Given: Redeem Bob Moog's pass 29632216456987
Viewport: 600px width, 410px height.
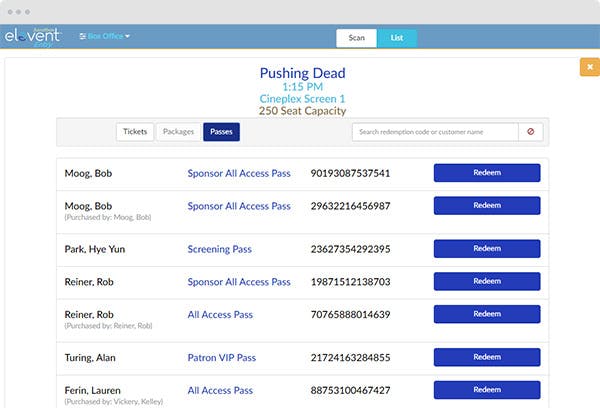Looking at the screenshot, I should coord(487,206).
